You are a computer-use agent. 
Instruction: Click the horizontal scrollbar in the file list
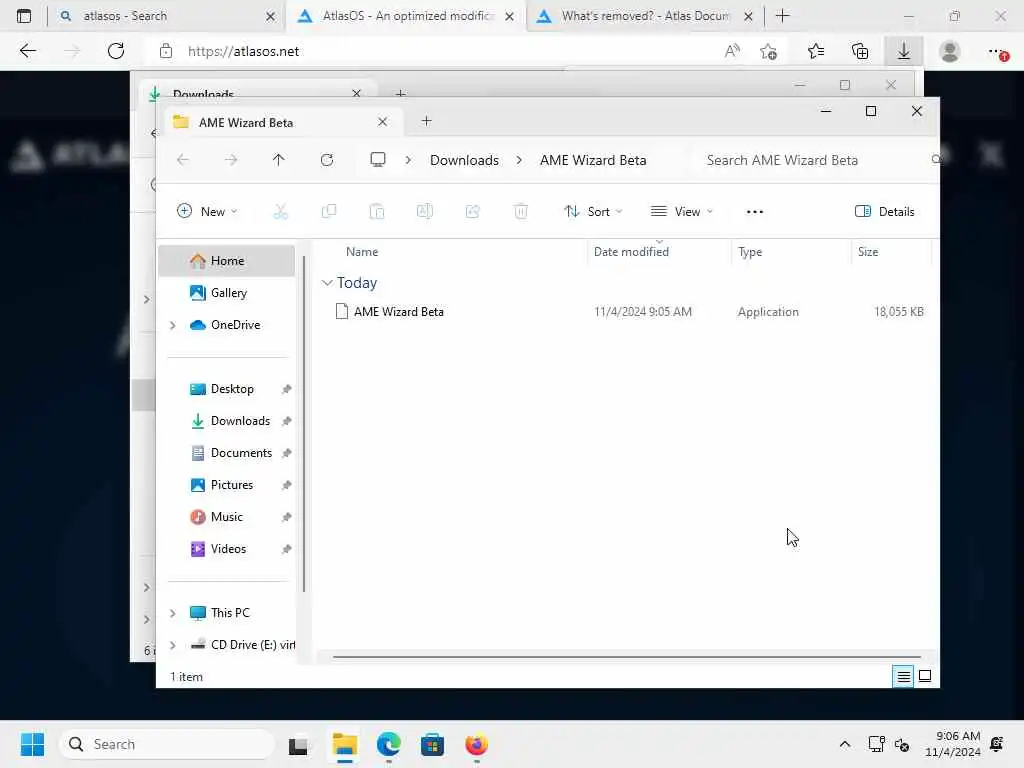(627, 657)
